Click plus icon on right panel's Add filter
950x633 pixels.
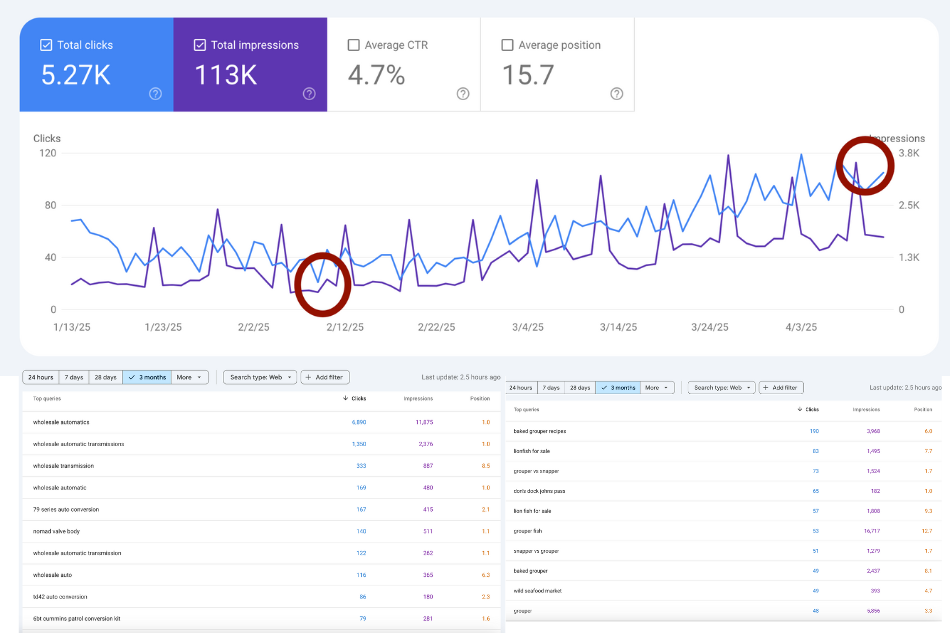tap(765, 387)
